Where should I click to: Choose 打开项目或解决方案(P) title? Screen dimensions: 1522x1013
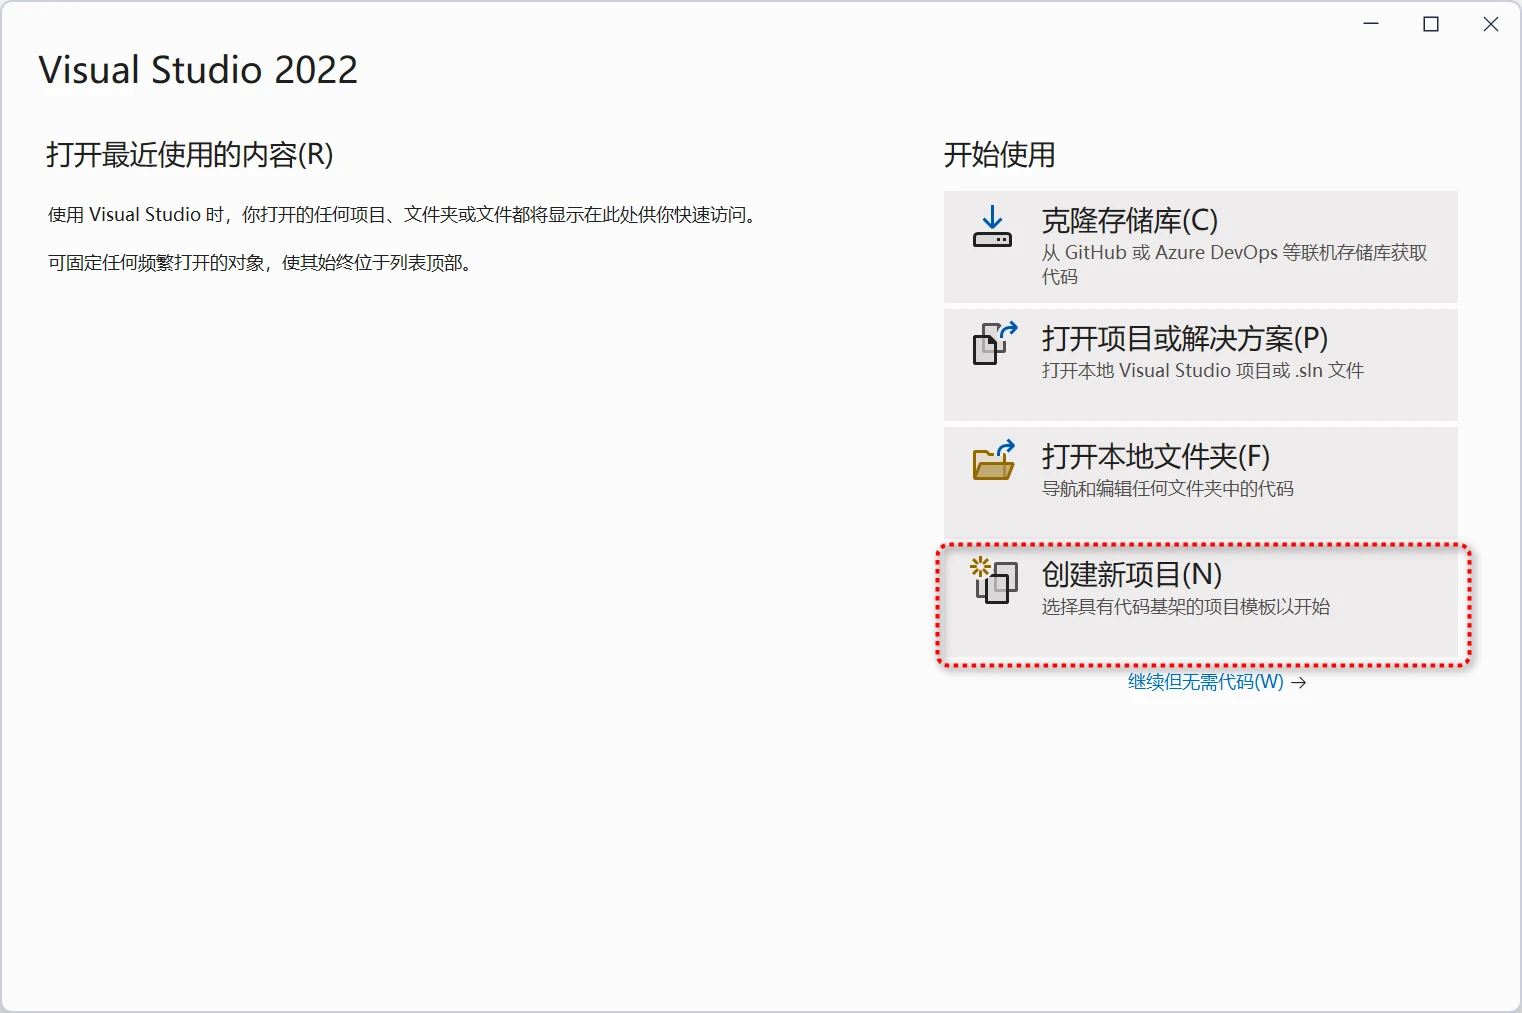(1184, 338)
